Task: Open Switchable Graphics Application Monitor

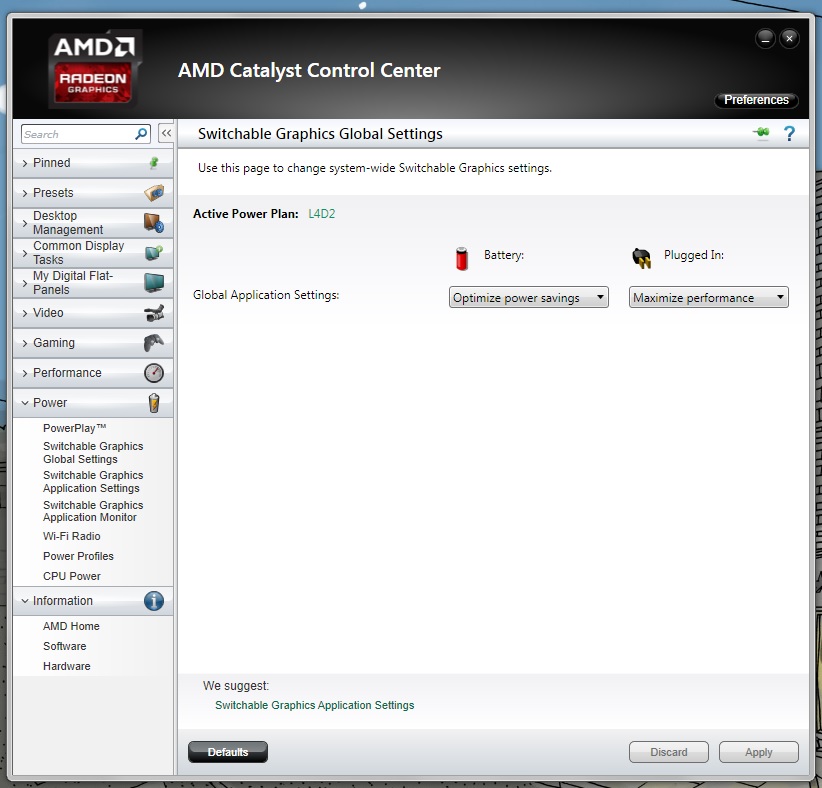Action: (93, 511)
